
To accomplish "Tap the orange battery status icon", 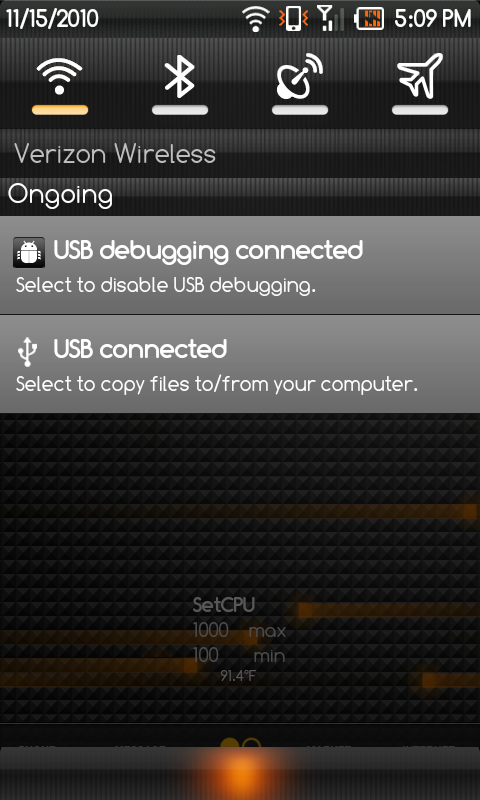I will (x=369, y=19).
